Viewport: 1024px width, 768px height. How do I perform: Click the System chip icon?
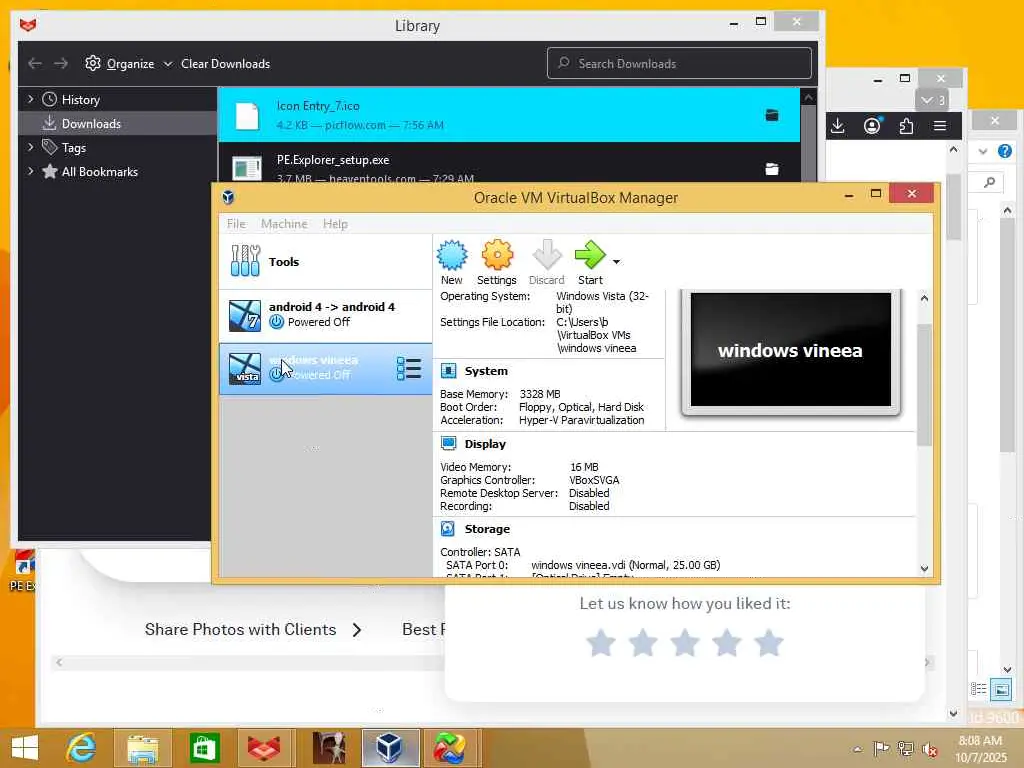[x=449, y=371]
